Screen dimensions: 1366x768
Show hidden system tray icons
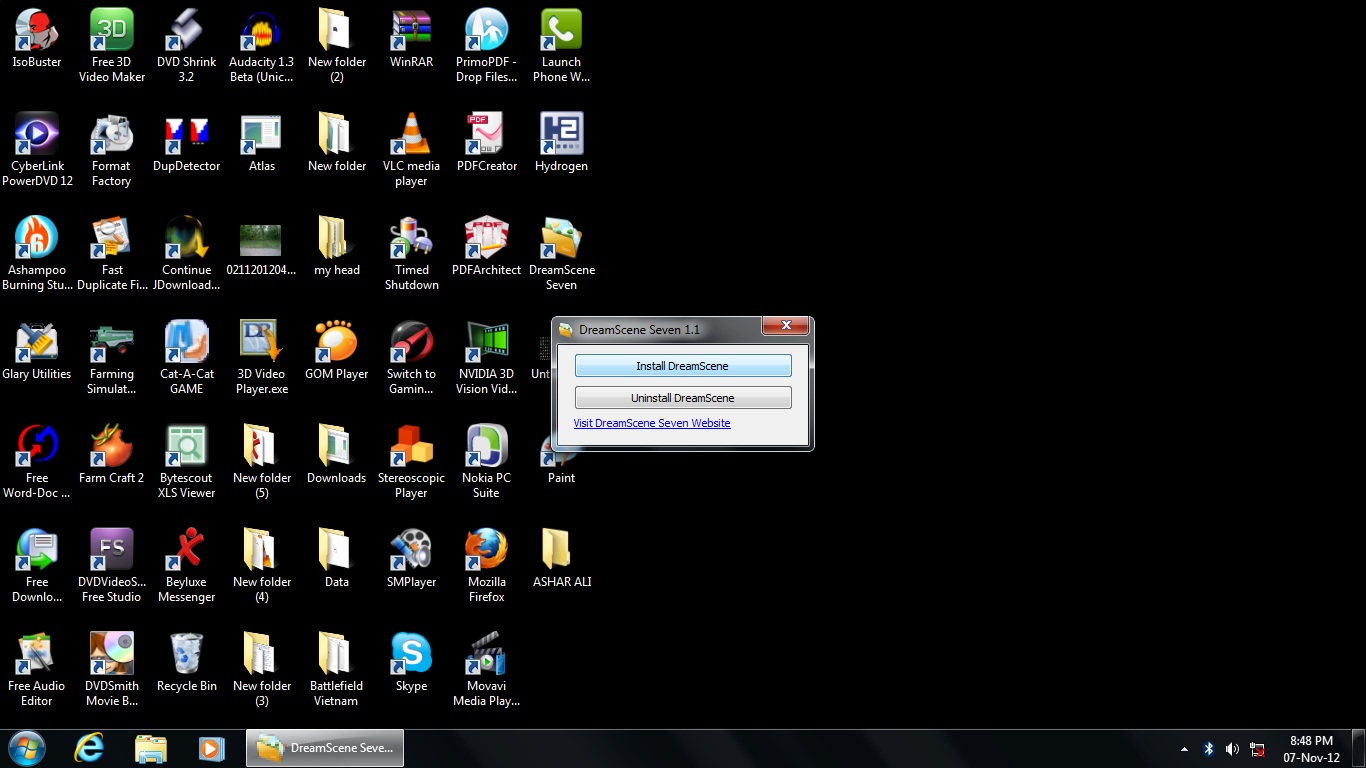(1185, 749)
